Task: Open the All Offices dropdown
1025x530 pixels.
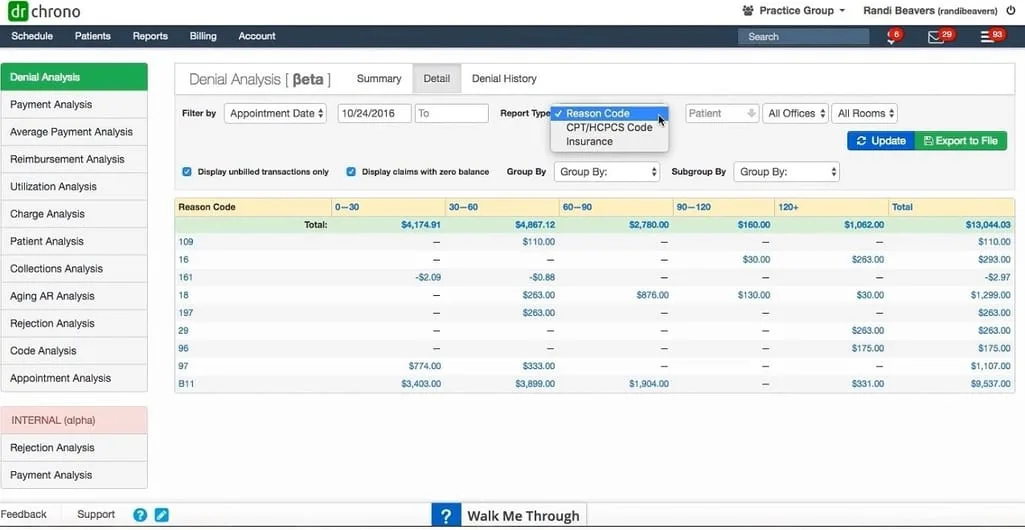Action: pyautogui.click(x=796, y=113)
